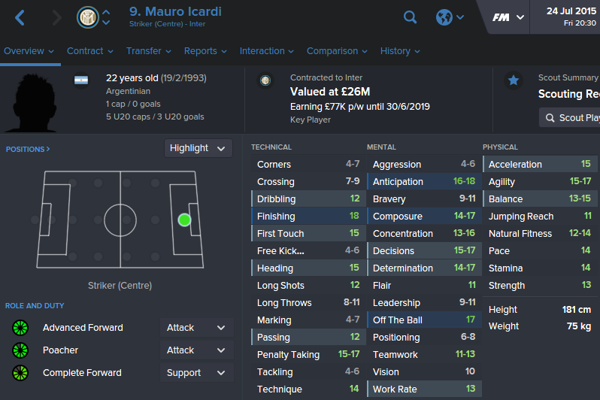Open the Highlight dropdown

click(198, 148)
